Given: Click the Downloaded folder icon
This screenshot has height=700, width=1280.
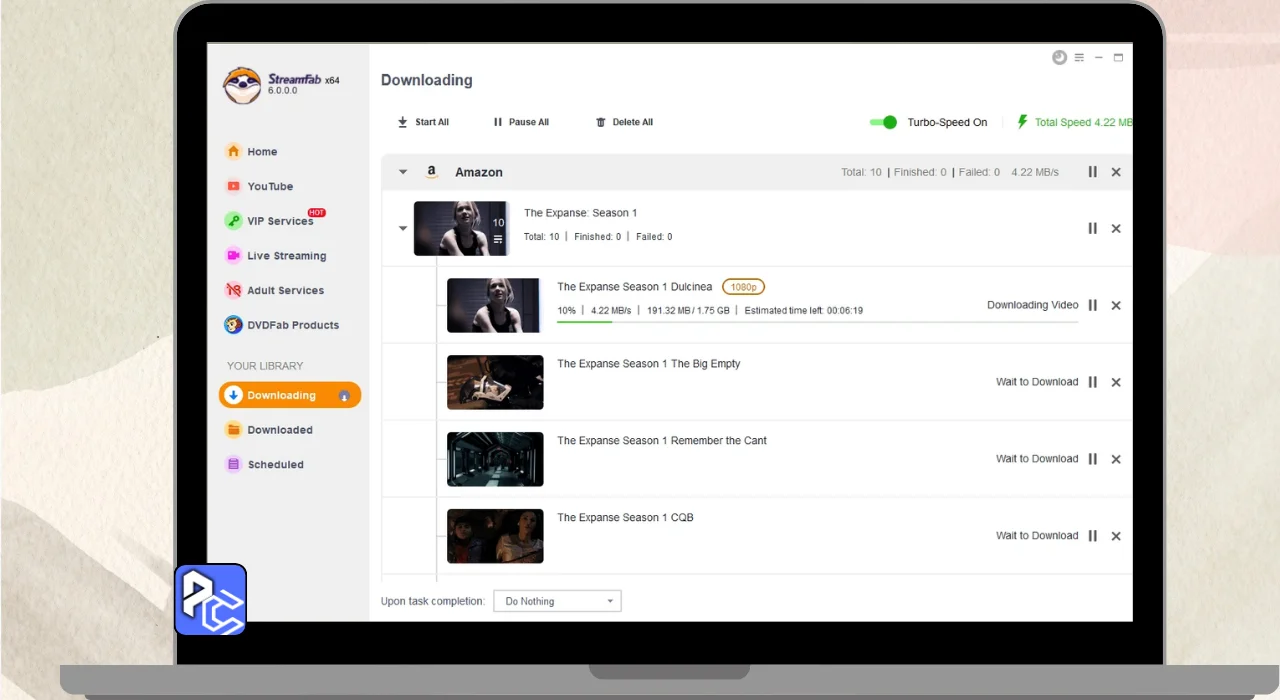Looking at the screenshot, I should click(233, 430).
